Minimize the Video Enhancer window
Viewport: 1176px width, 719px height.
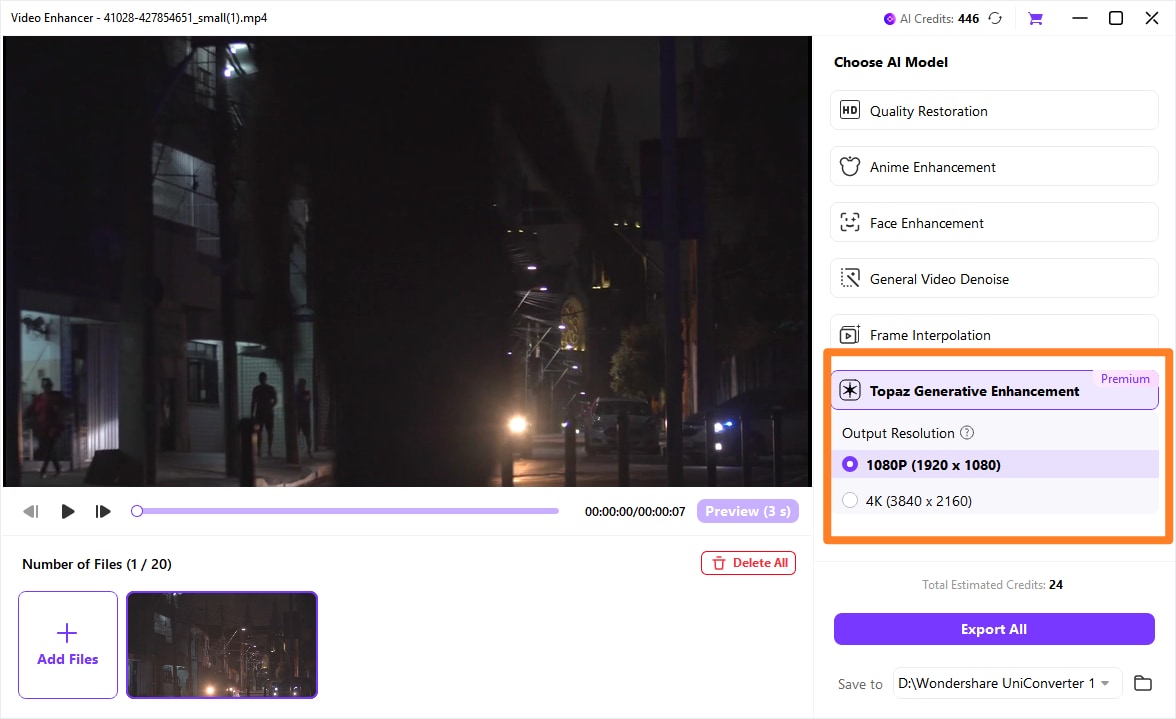1080,18
